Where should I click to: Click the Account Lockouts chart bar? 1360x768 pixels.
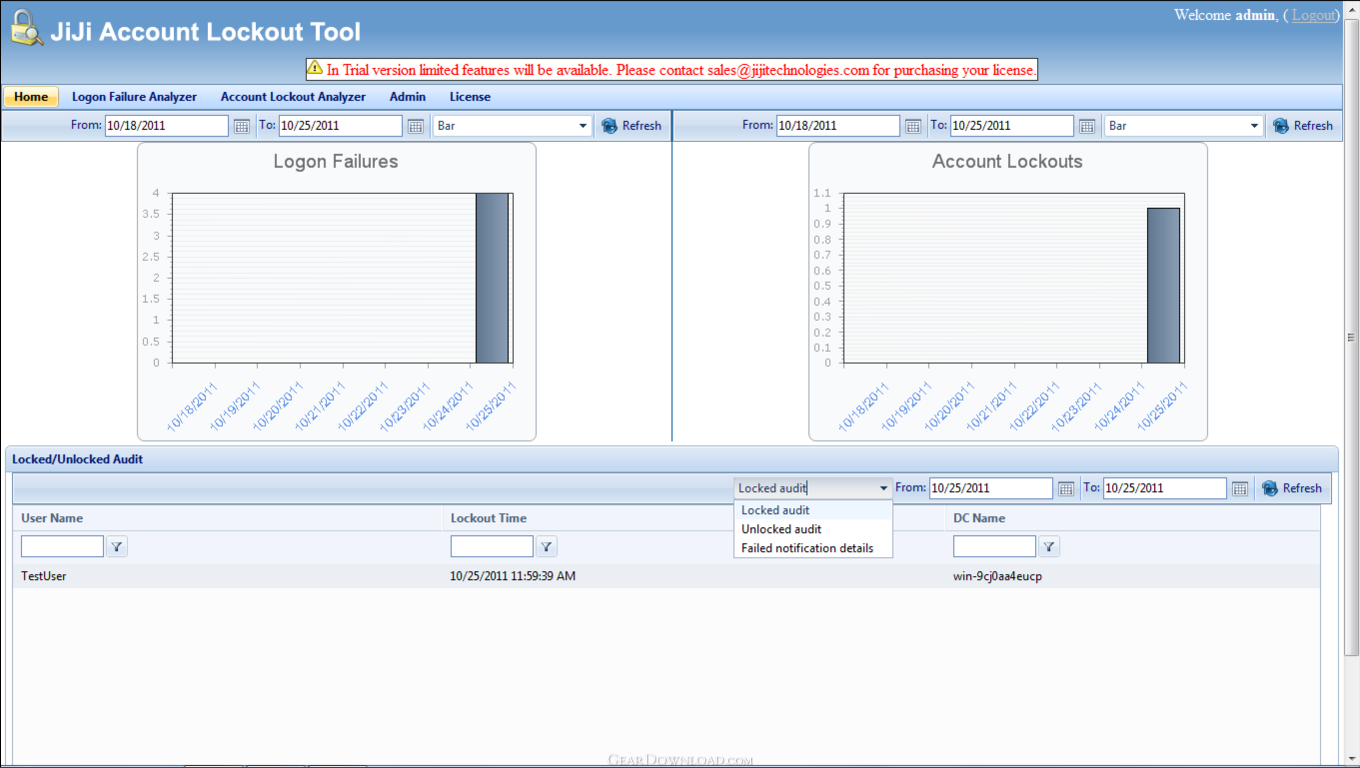coord(1163,285)
